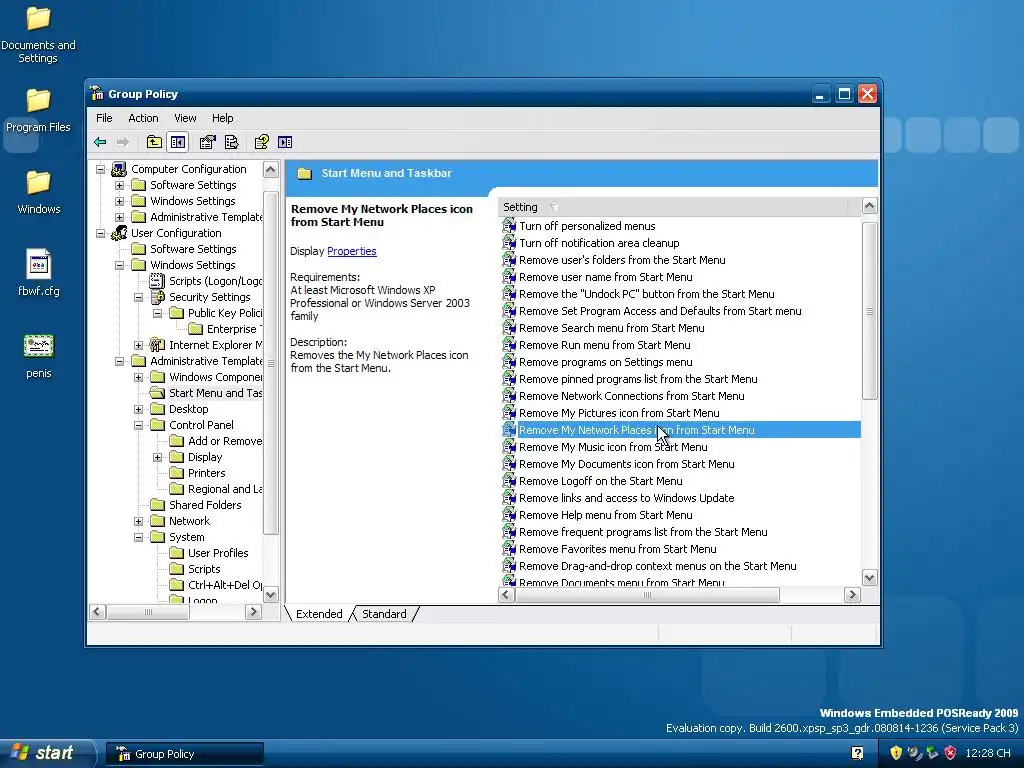Click the language bar help icon in taskbar

point(857,753)
